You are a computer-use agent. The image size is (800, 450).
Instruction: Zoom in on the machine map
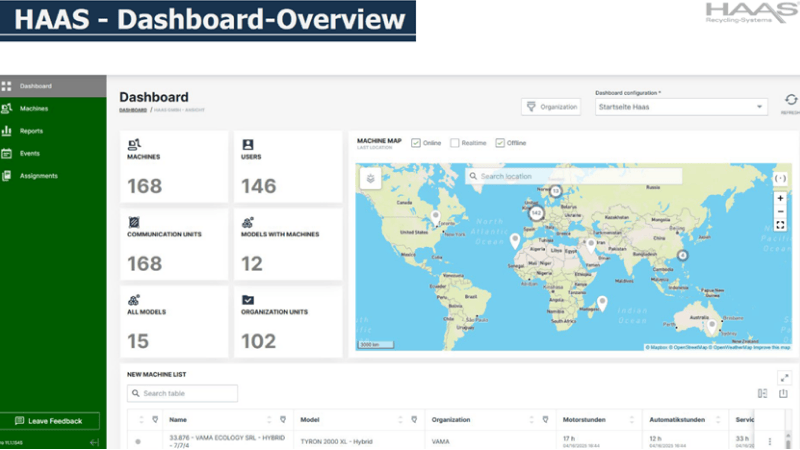coord(780,198)
